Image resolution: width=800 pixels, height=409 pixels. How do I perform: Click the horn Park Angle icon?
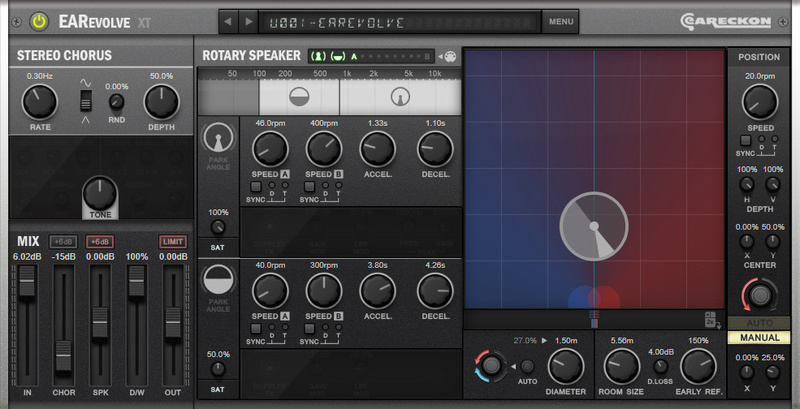[219, 138]
